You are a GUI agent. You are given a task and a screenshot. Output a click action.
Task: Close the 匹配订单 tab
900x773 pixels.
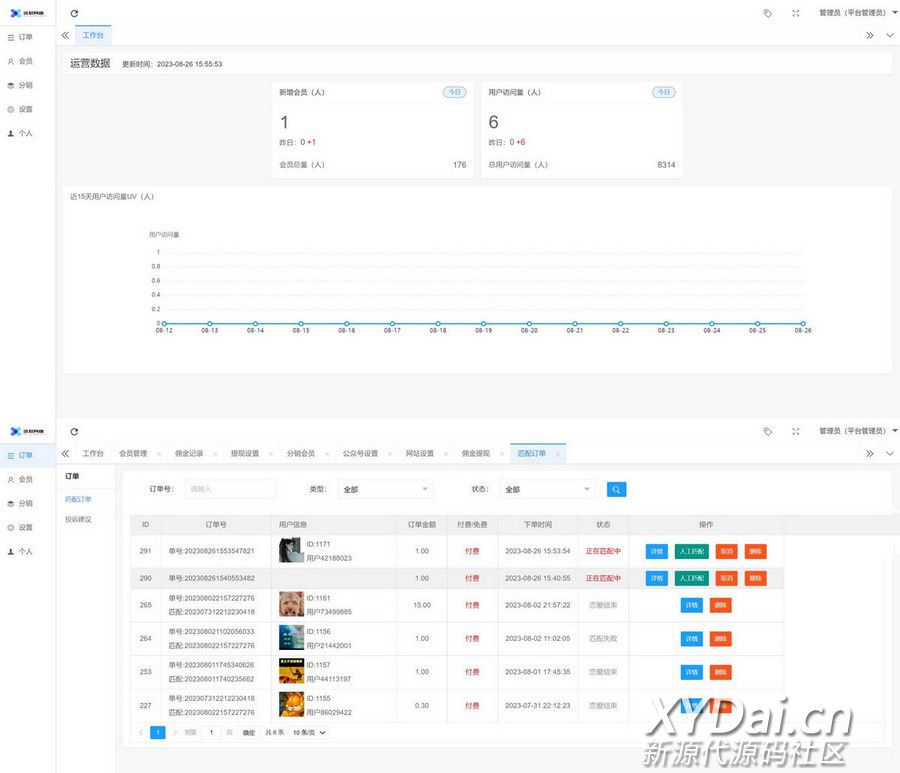pos(558,454)
